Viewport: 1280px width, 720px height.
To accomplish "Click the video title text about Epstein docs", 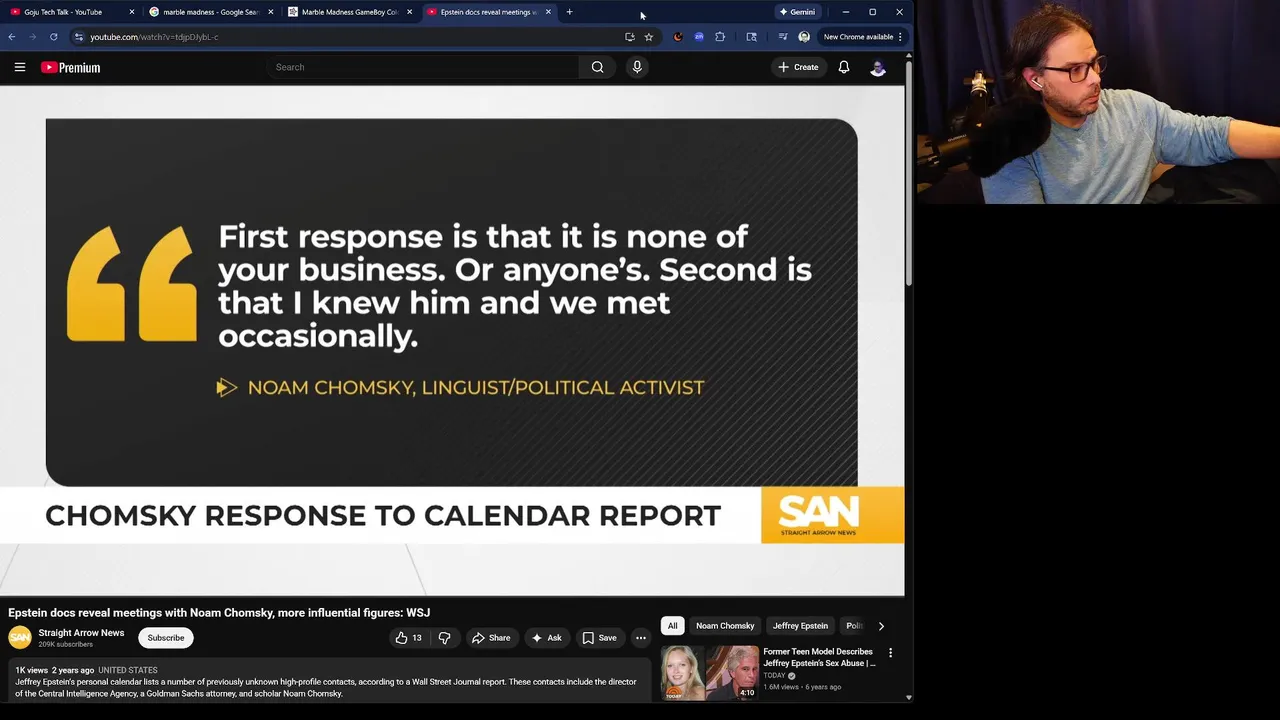I will [x=219, y=613].
